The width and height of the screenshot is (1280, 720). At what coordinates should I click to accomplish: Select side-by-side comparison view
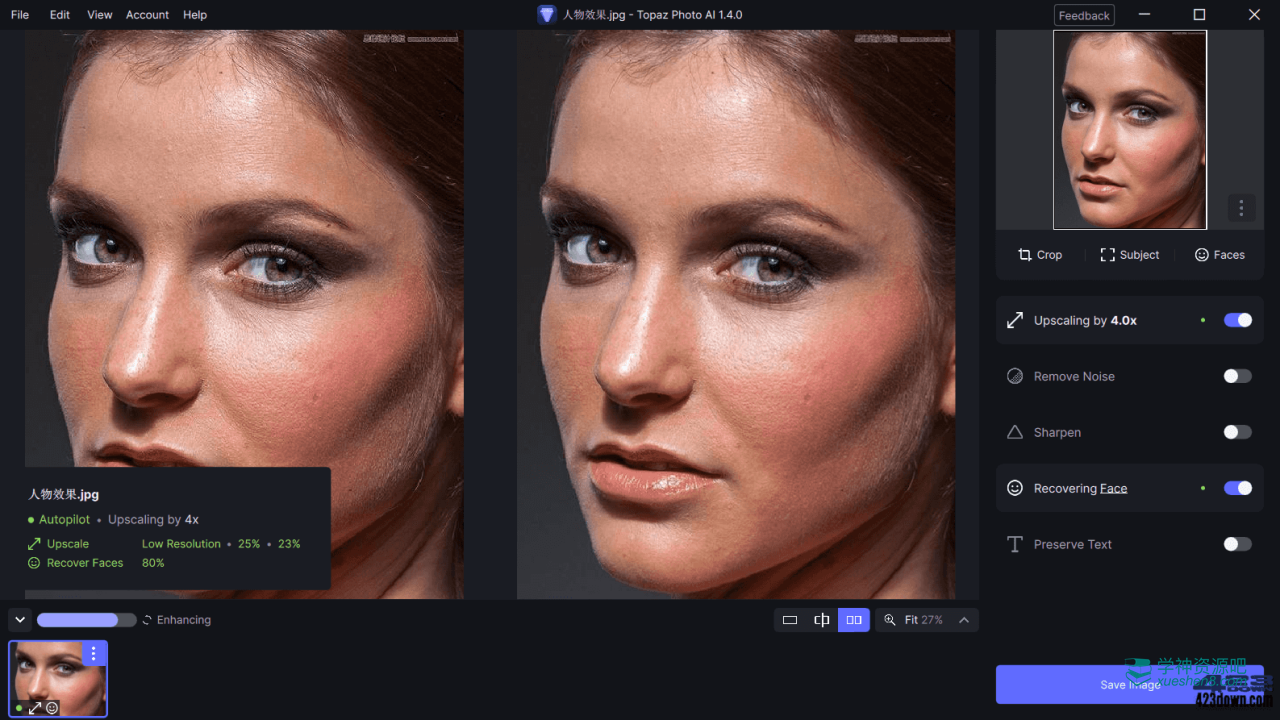[854, 620]
